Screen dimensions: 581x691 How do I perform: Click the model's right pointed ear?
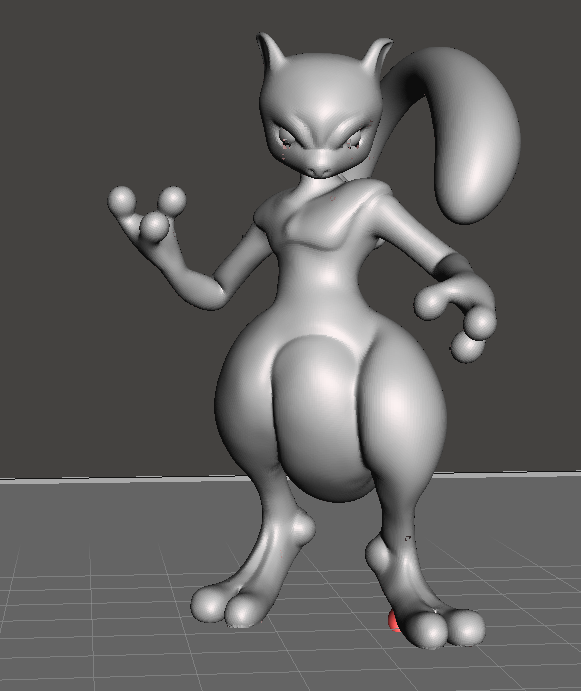(x=379, y=55)
